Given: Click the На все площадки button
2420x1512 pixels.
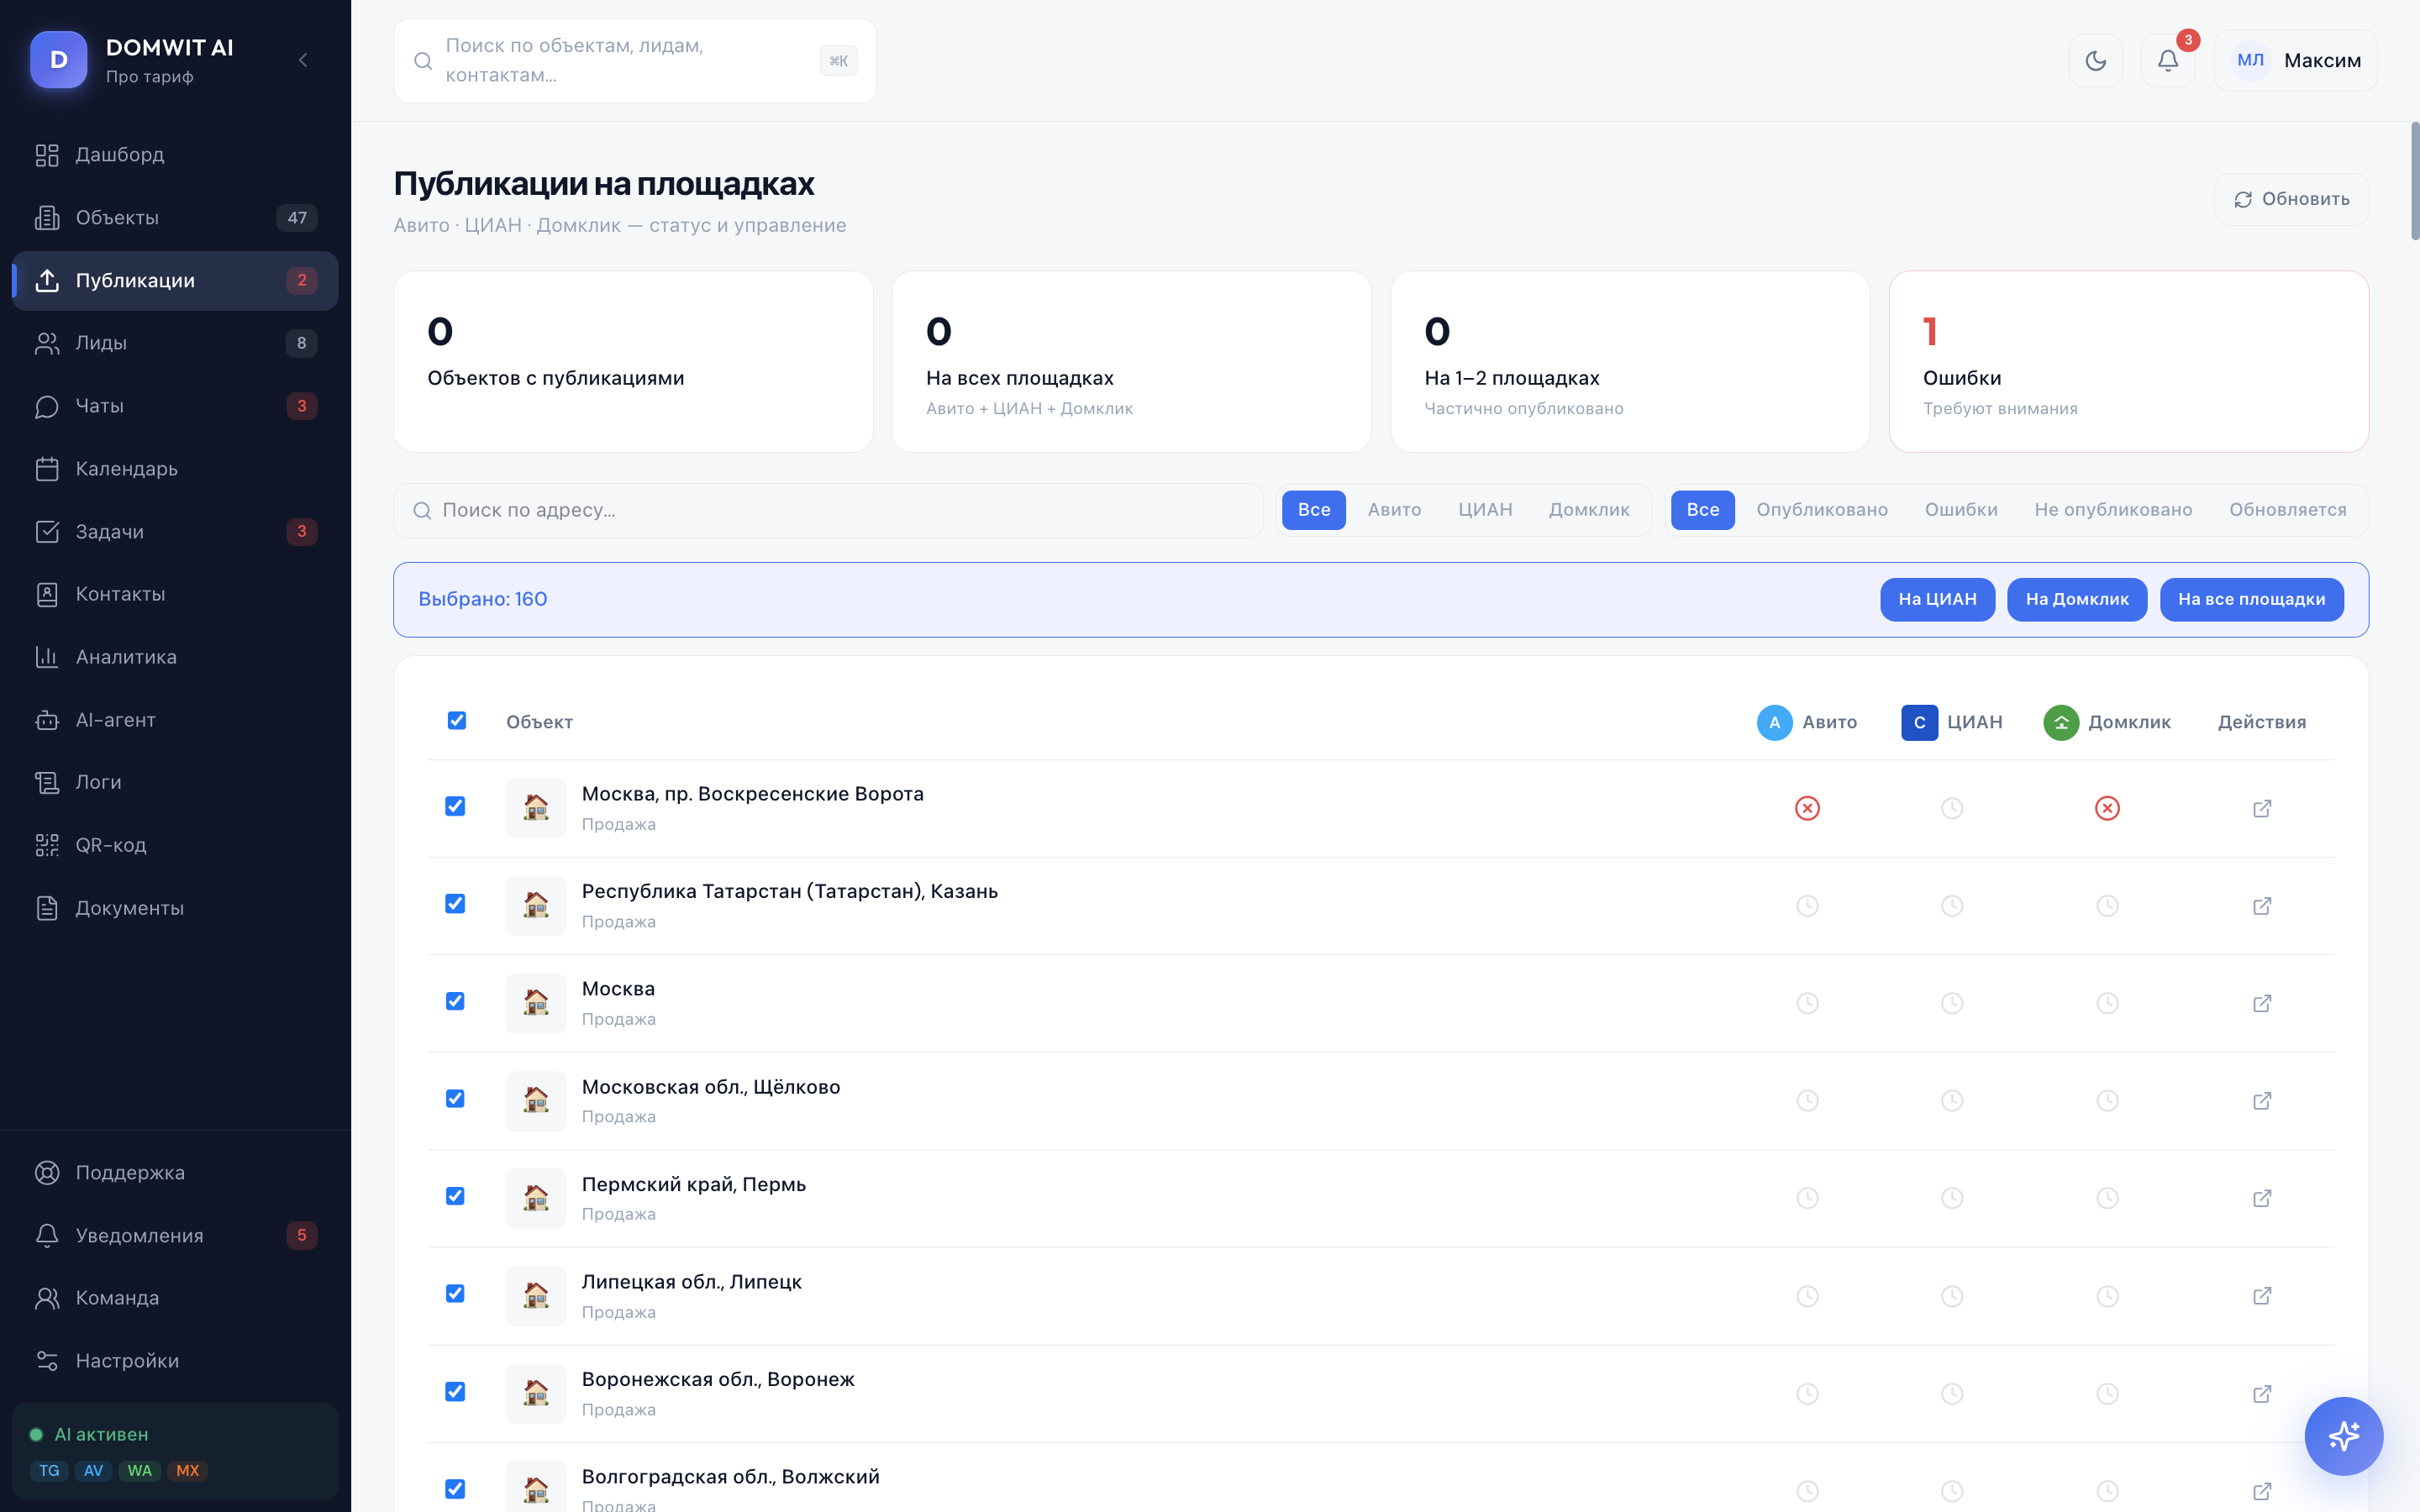Looking at the screenshot, I should tap(2252, 599).
